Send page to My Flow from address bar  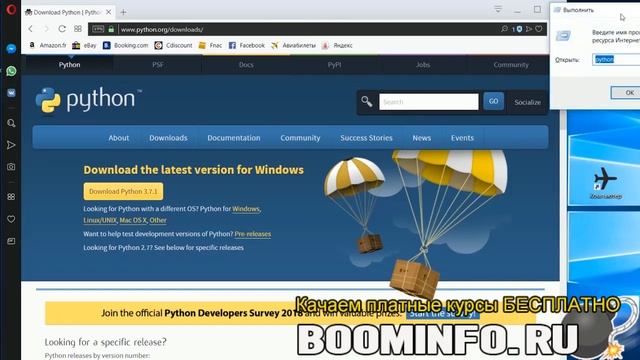tap(529, 29)
